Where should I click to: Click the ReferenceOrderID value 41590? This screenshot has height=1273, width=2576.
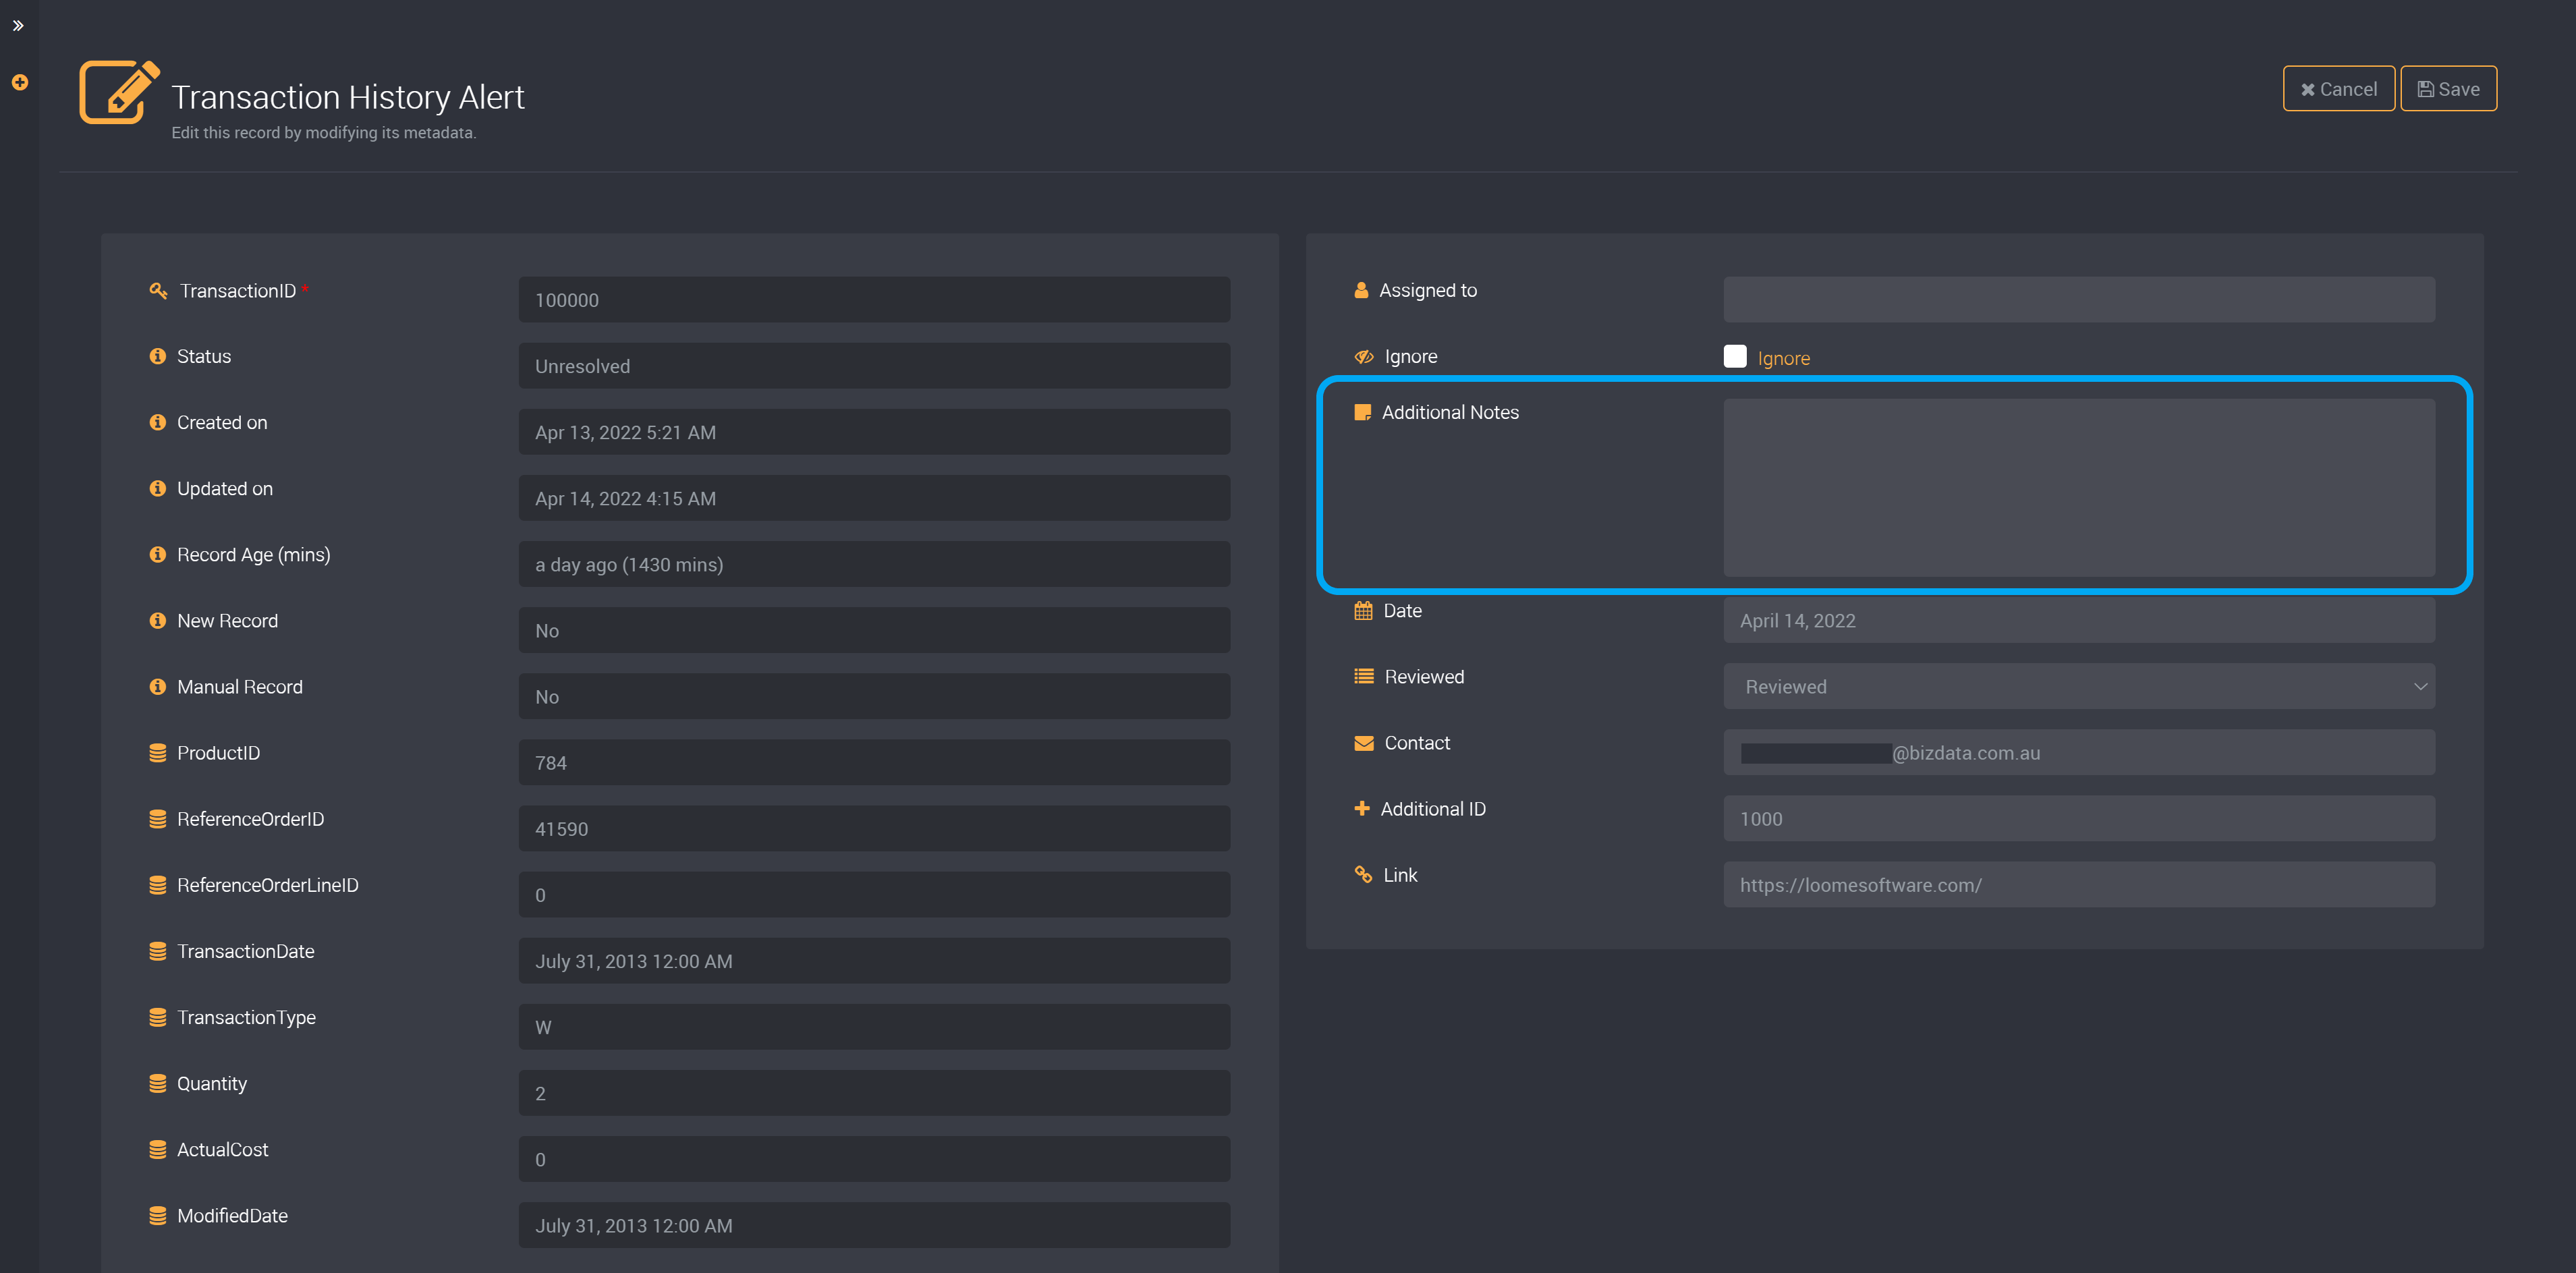coord(874,828)
